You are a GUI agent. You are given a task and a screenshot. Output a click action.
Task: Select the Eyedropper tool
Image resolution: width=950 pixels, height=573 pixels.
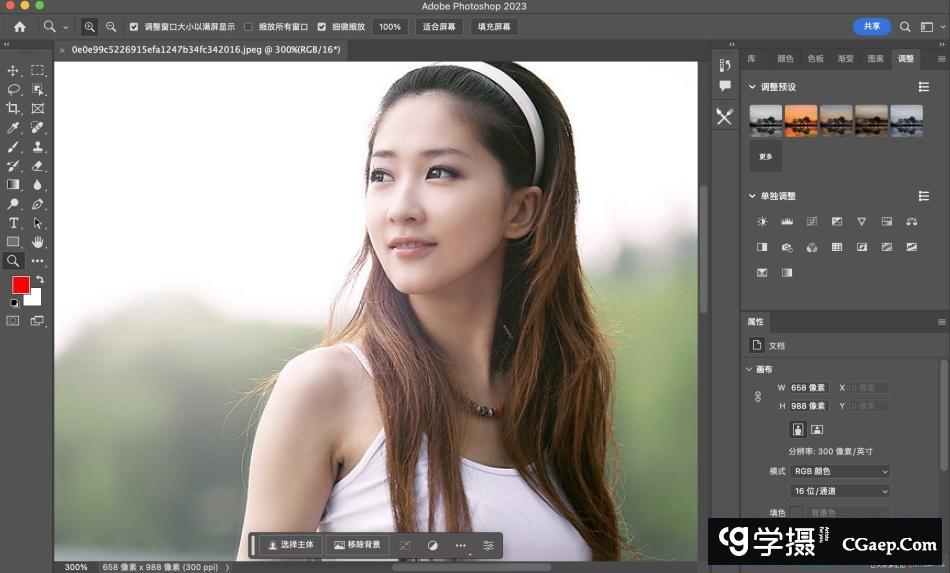point(14,128)
